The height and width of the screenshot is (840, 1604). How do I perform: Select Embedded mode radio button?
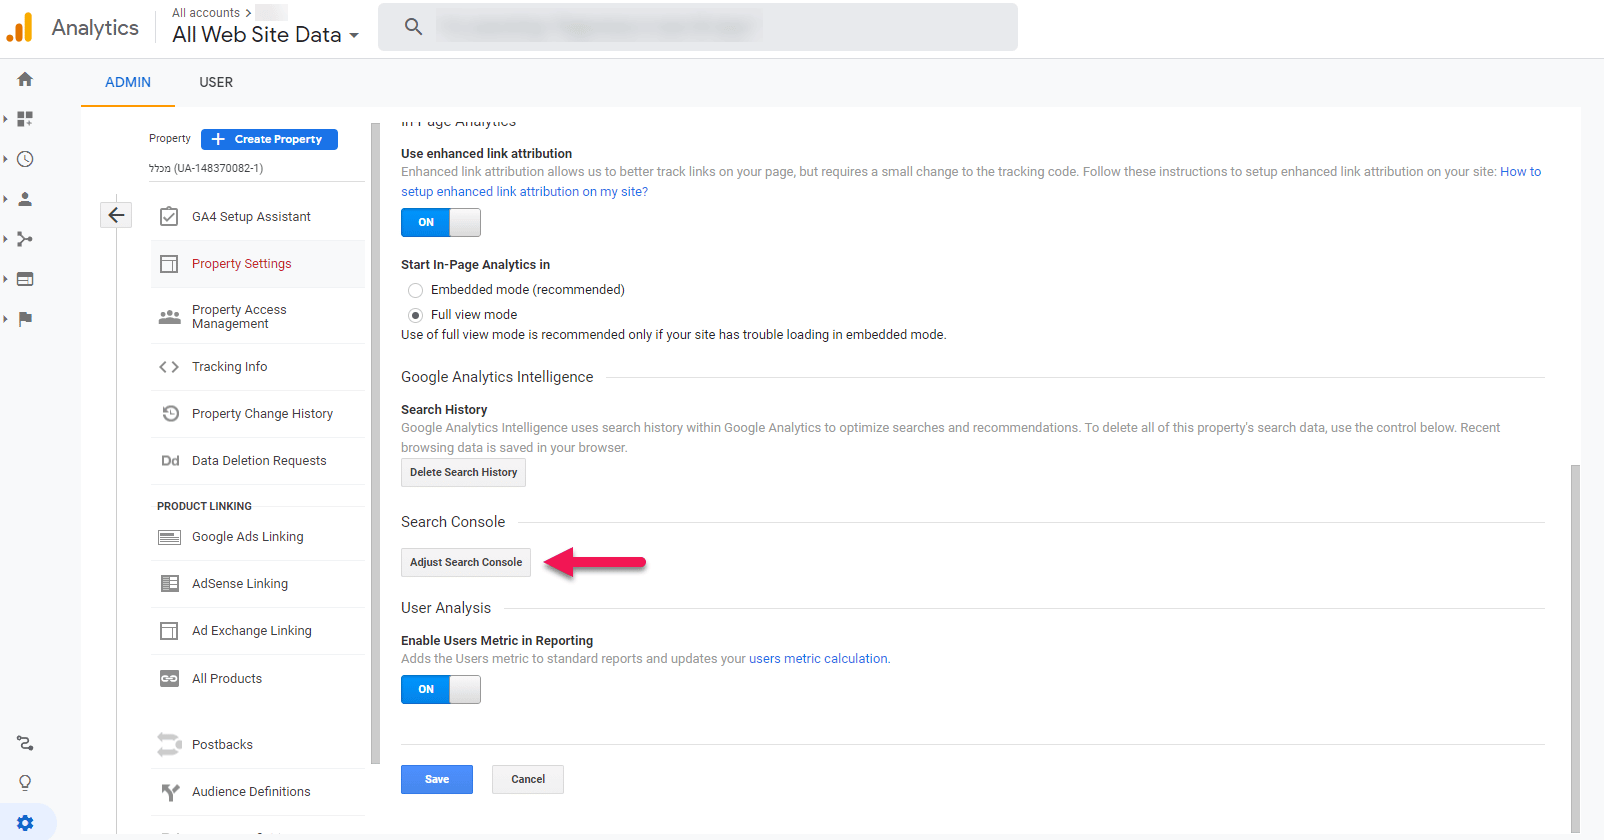click(415, 290)
